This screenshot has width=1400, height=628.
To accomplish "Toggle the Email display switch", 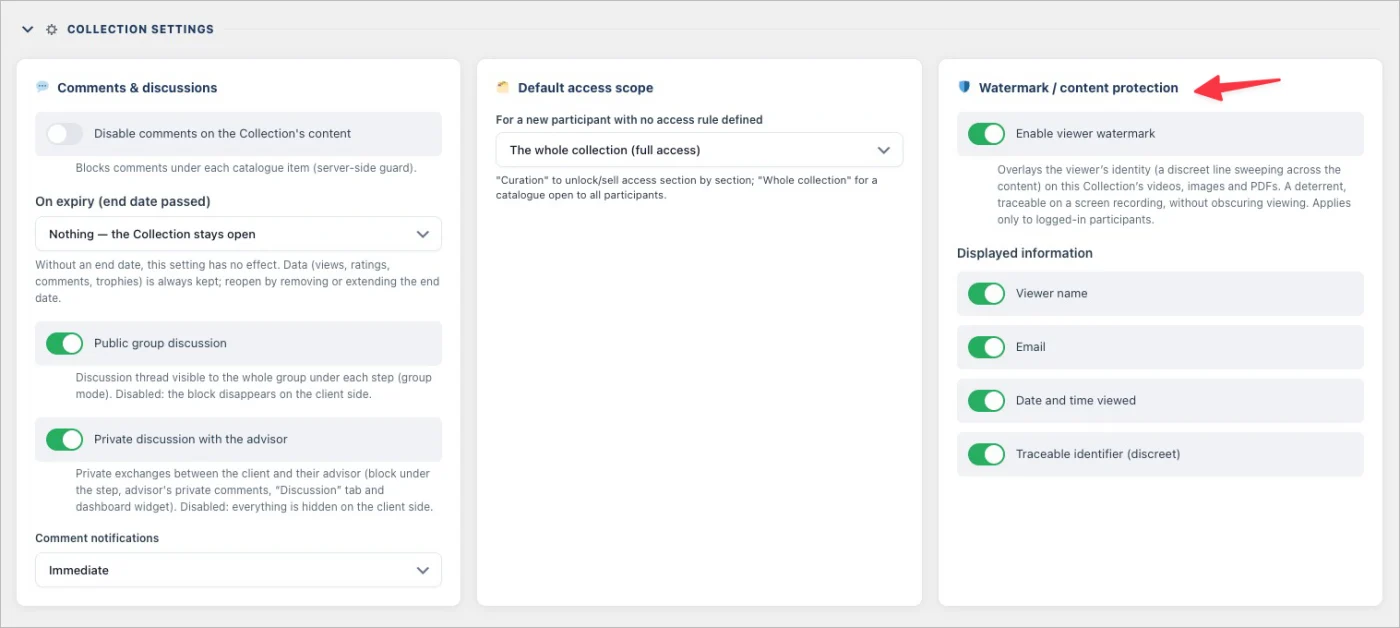I will point(986,347).
